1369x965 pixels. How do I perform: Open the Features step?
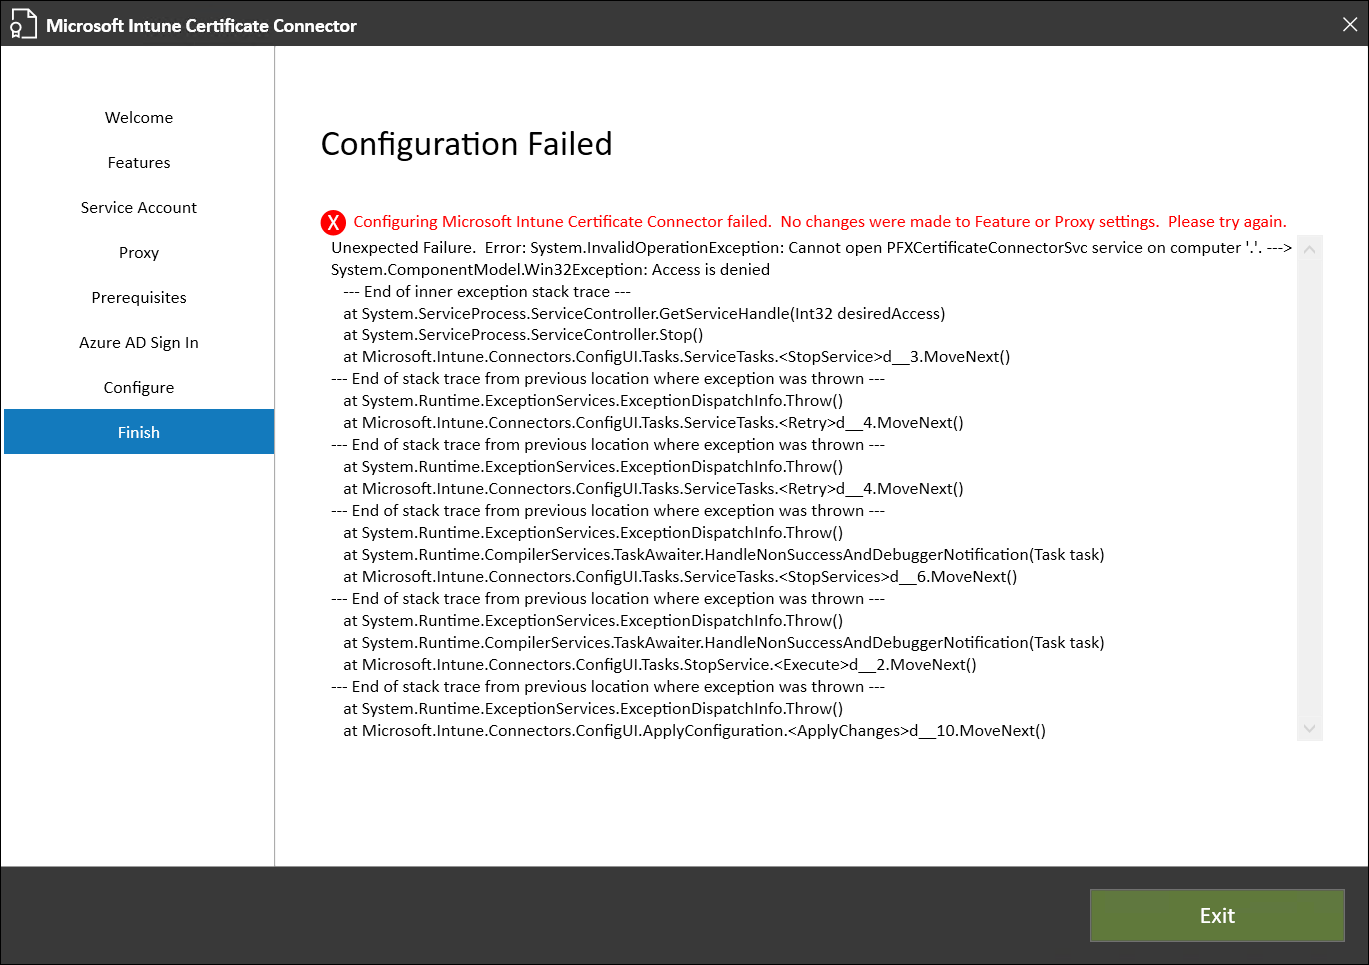pos(139,163)
